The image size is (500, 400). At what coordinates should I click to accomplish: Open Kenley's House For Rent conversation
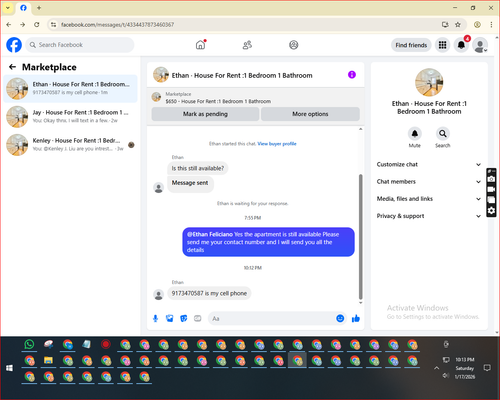pyautogui.click(x=70, y=145)
